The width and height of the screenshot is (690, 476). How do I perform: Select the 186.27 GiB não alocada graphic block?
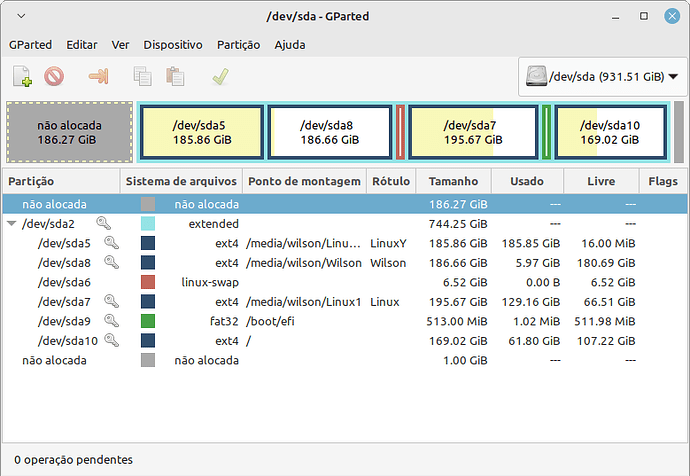(69, 132)
